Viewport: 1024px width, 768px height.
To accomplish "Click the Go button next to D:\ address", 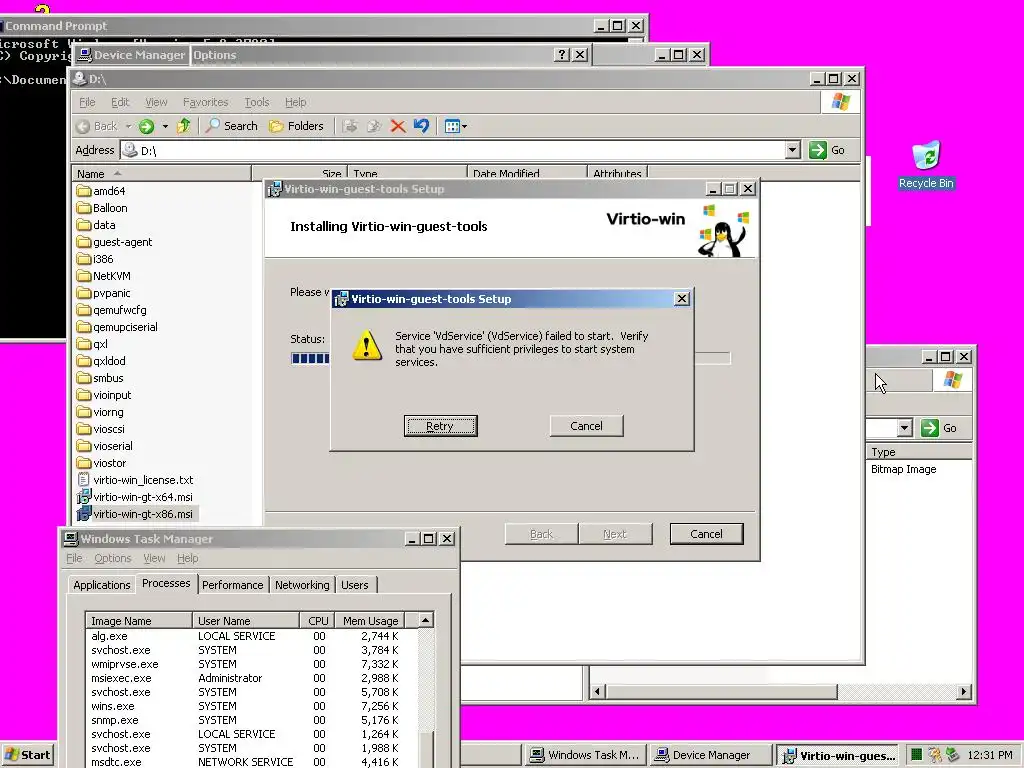I will pyautogui.click(x=827, y=150).
